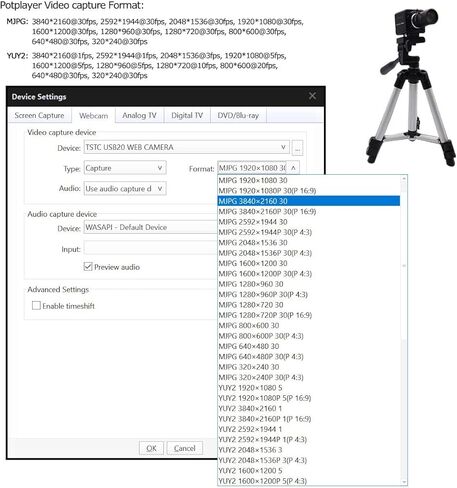This screenshot has width=457, height=488.
Task: Select MJPG 2592×1944P 30(P 4:3)
Action: point(309,232)
